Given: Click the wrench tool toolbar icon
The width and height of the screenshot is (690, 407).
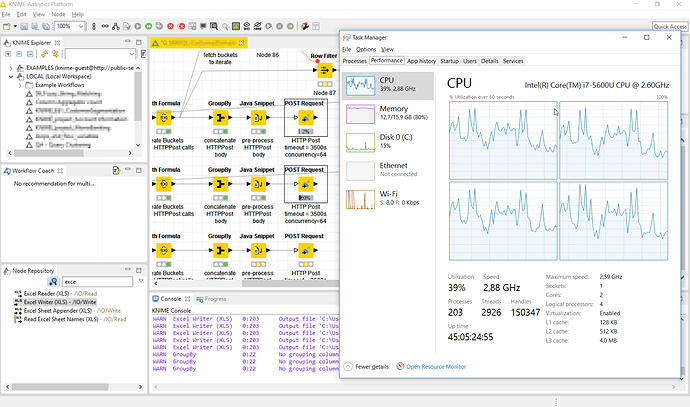Looking at the screenshot, I should 305,26.
